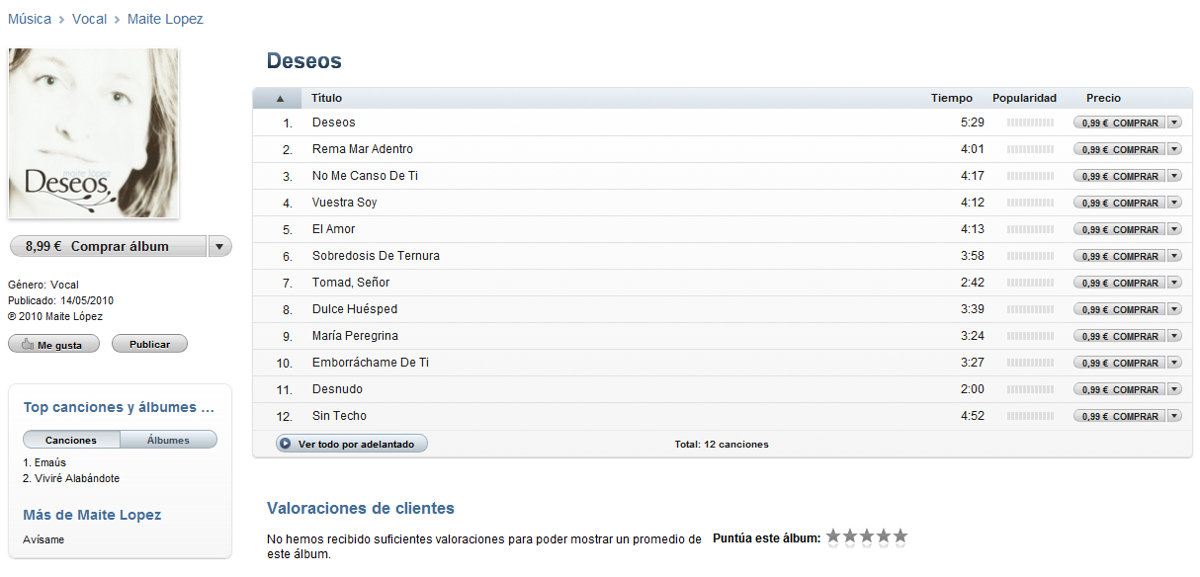Sort the track list by Tiempo column
The height and width of the screenshot is (577, 1200).
[x=951, y=99]
